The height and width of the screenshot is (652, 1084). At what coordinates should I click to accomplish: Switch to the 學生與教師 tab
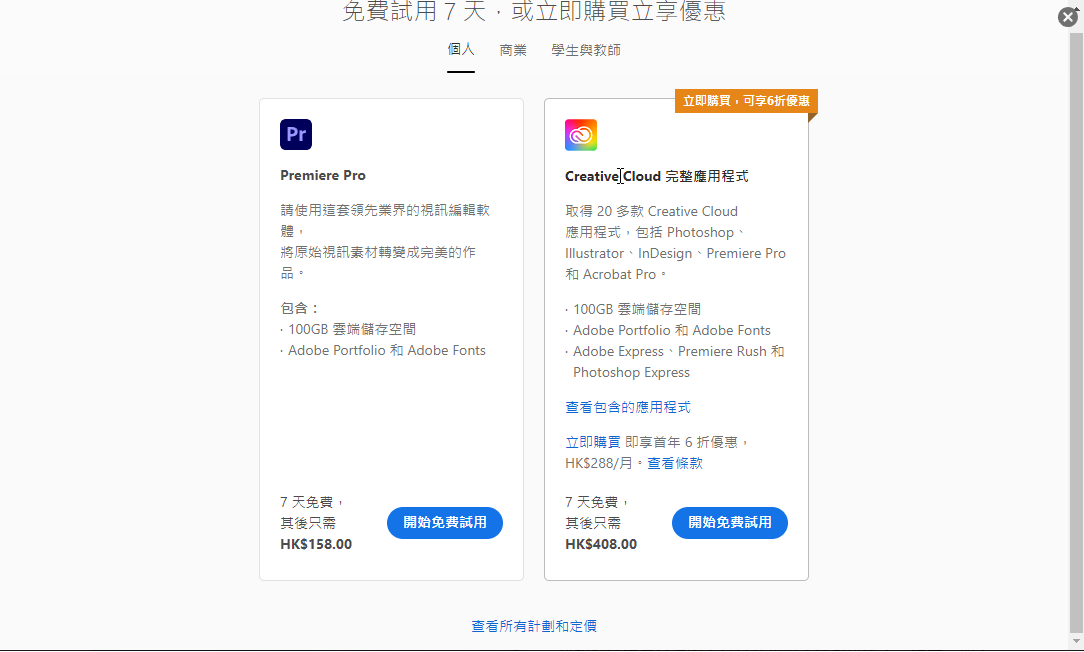[x=586, y=50]
